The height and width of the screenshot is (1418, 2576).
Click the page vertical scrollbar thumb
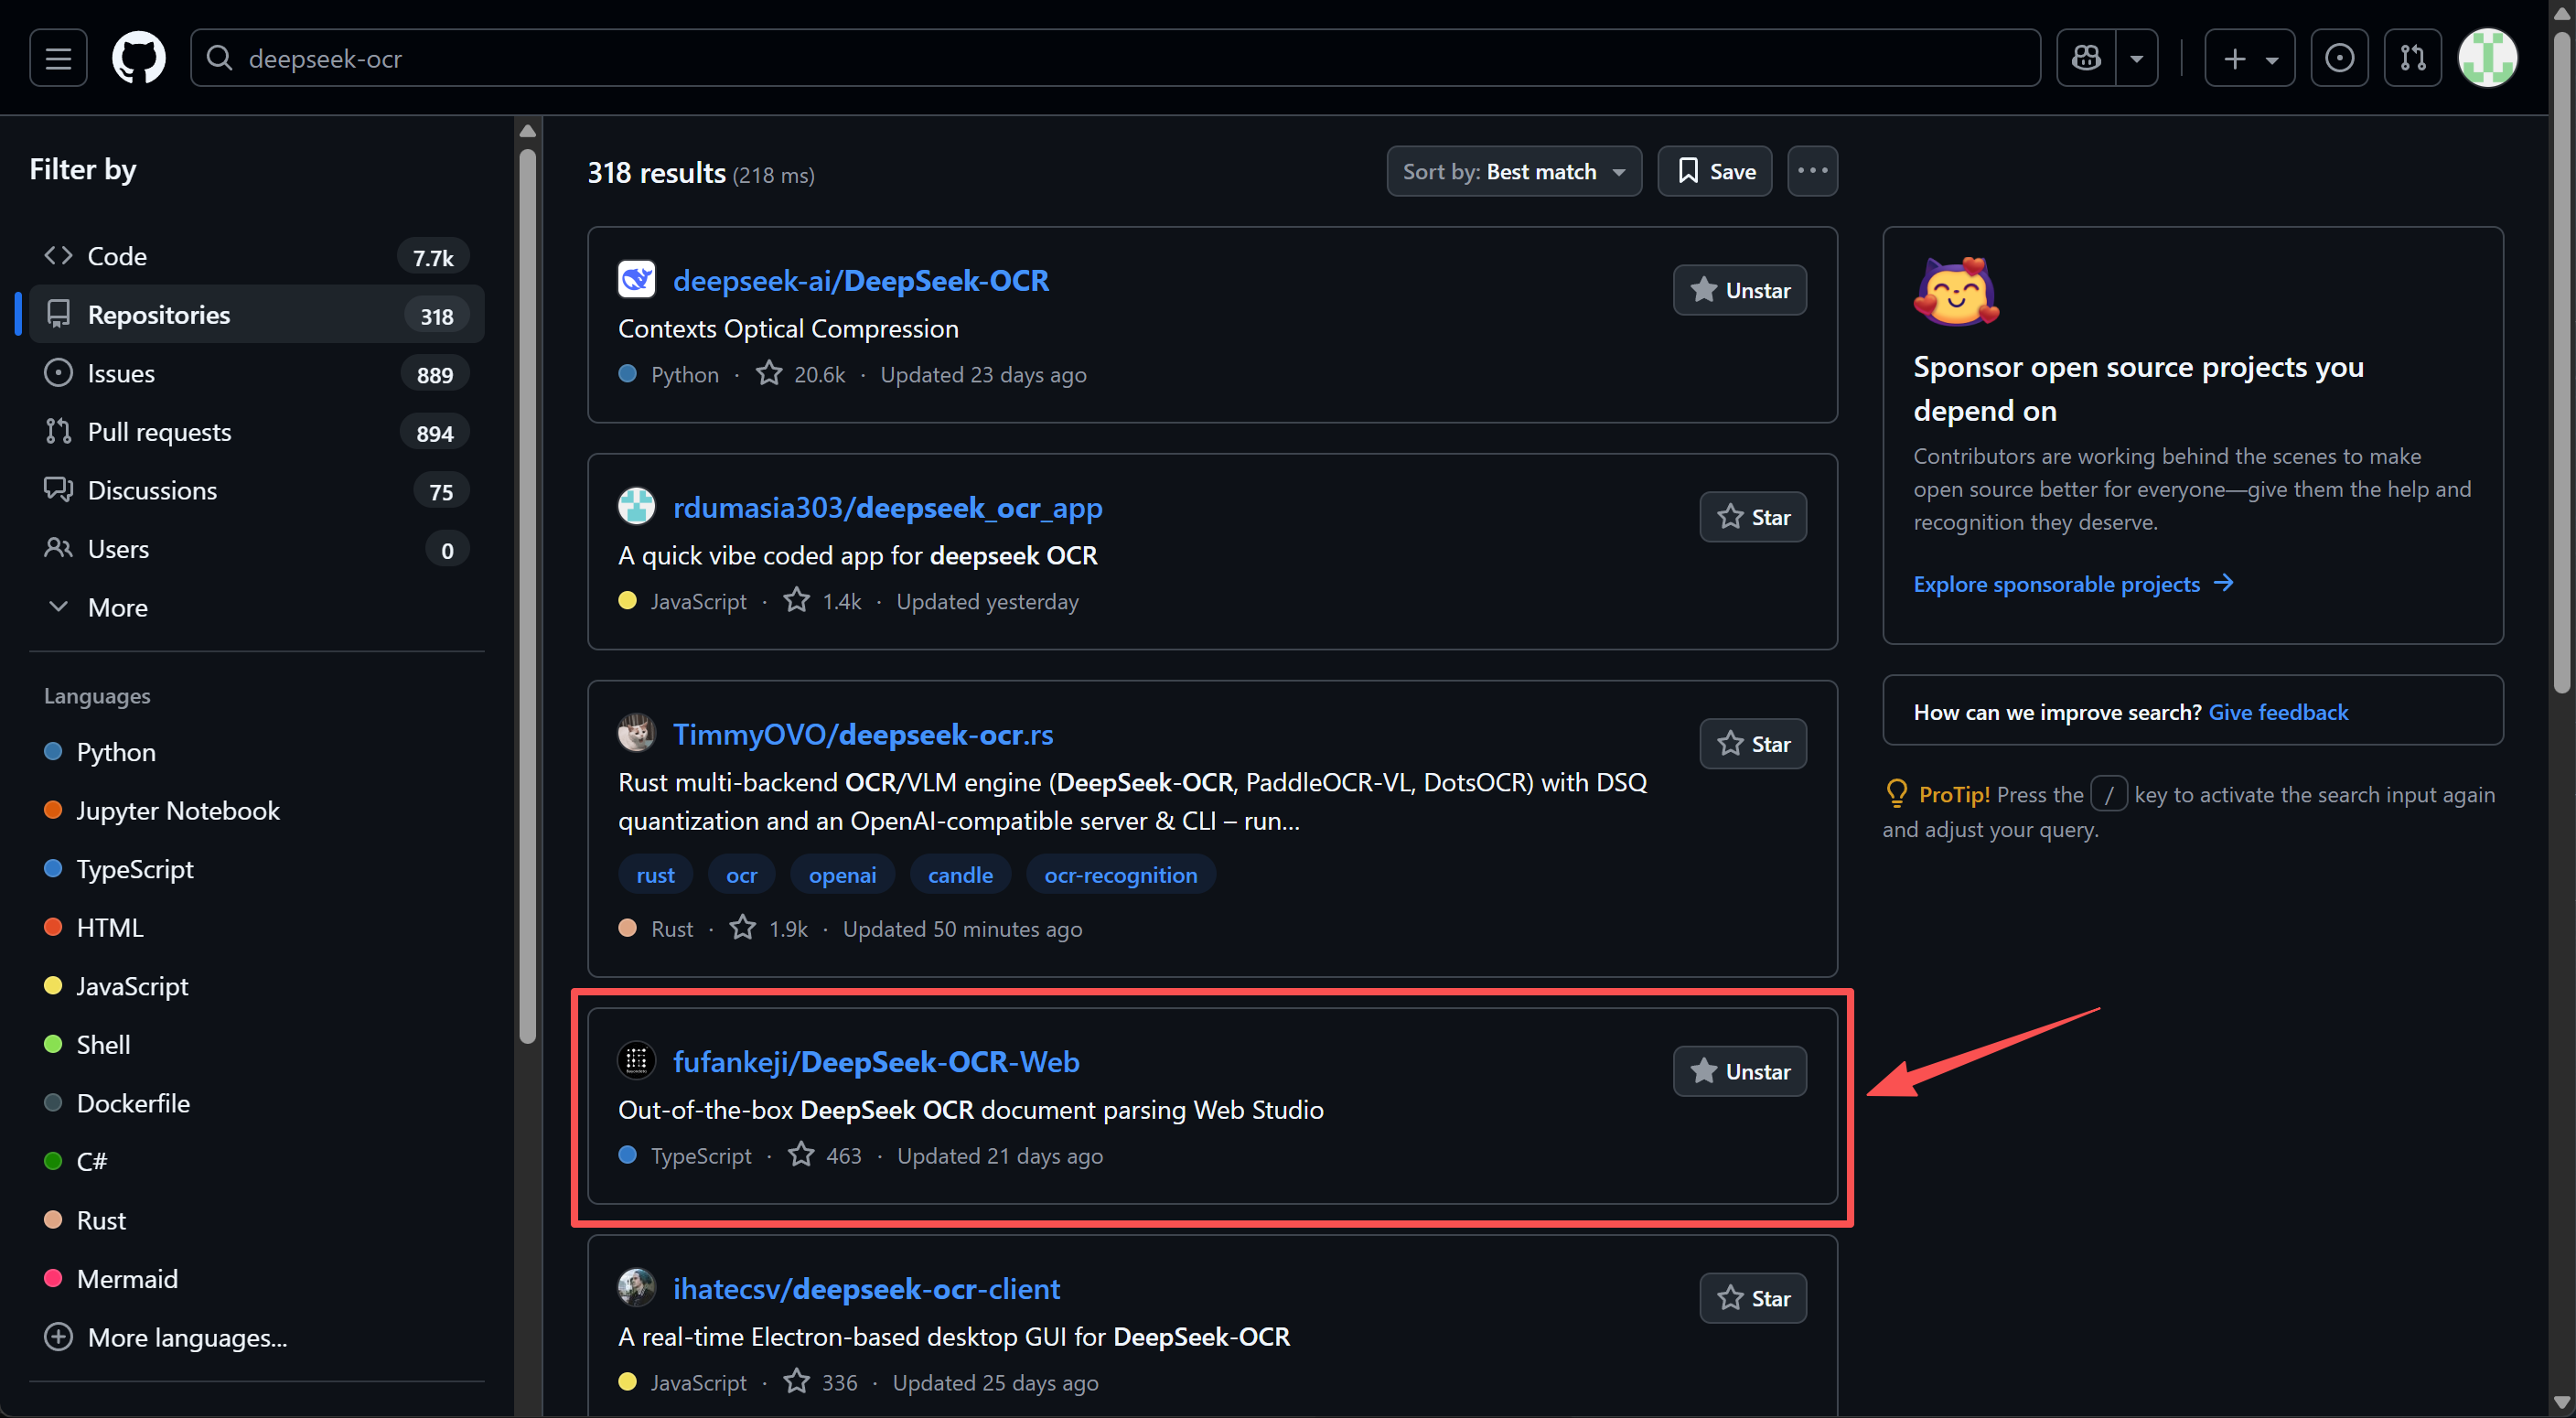[2560, 363]
